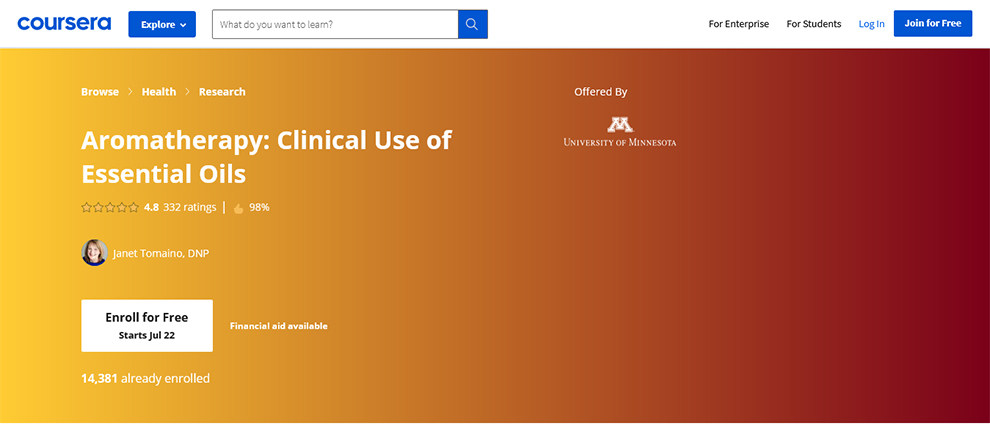Click the thumbs-up 98% icon

[x=239, y=208]
